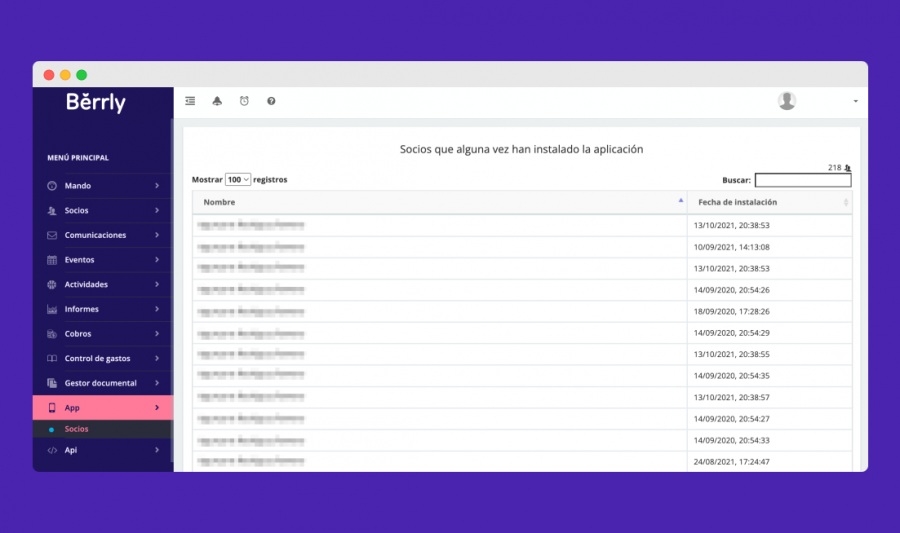Click the Socios people icon
This screenshot has height=533, width=900.
[52, 211]
